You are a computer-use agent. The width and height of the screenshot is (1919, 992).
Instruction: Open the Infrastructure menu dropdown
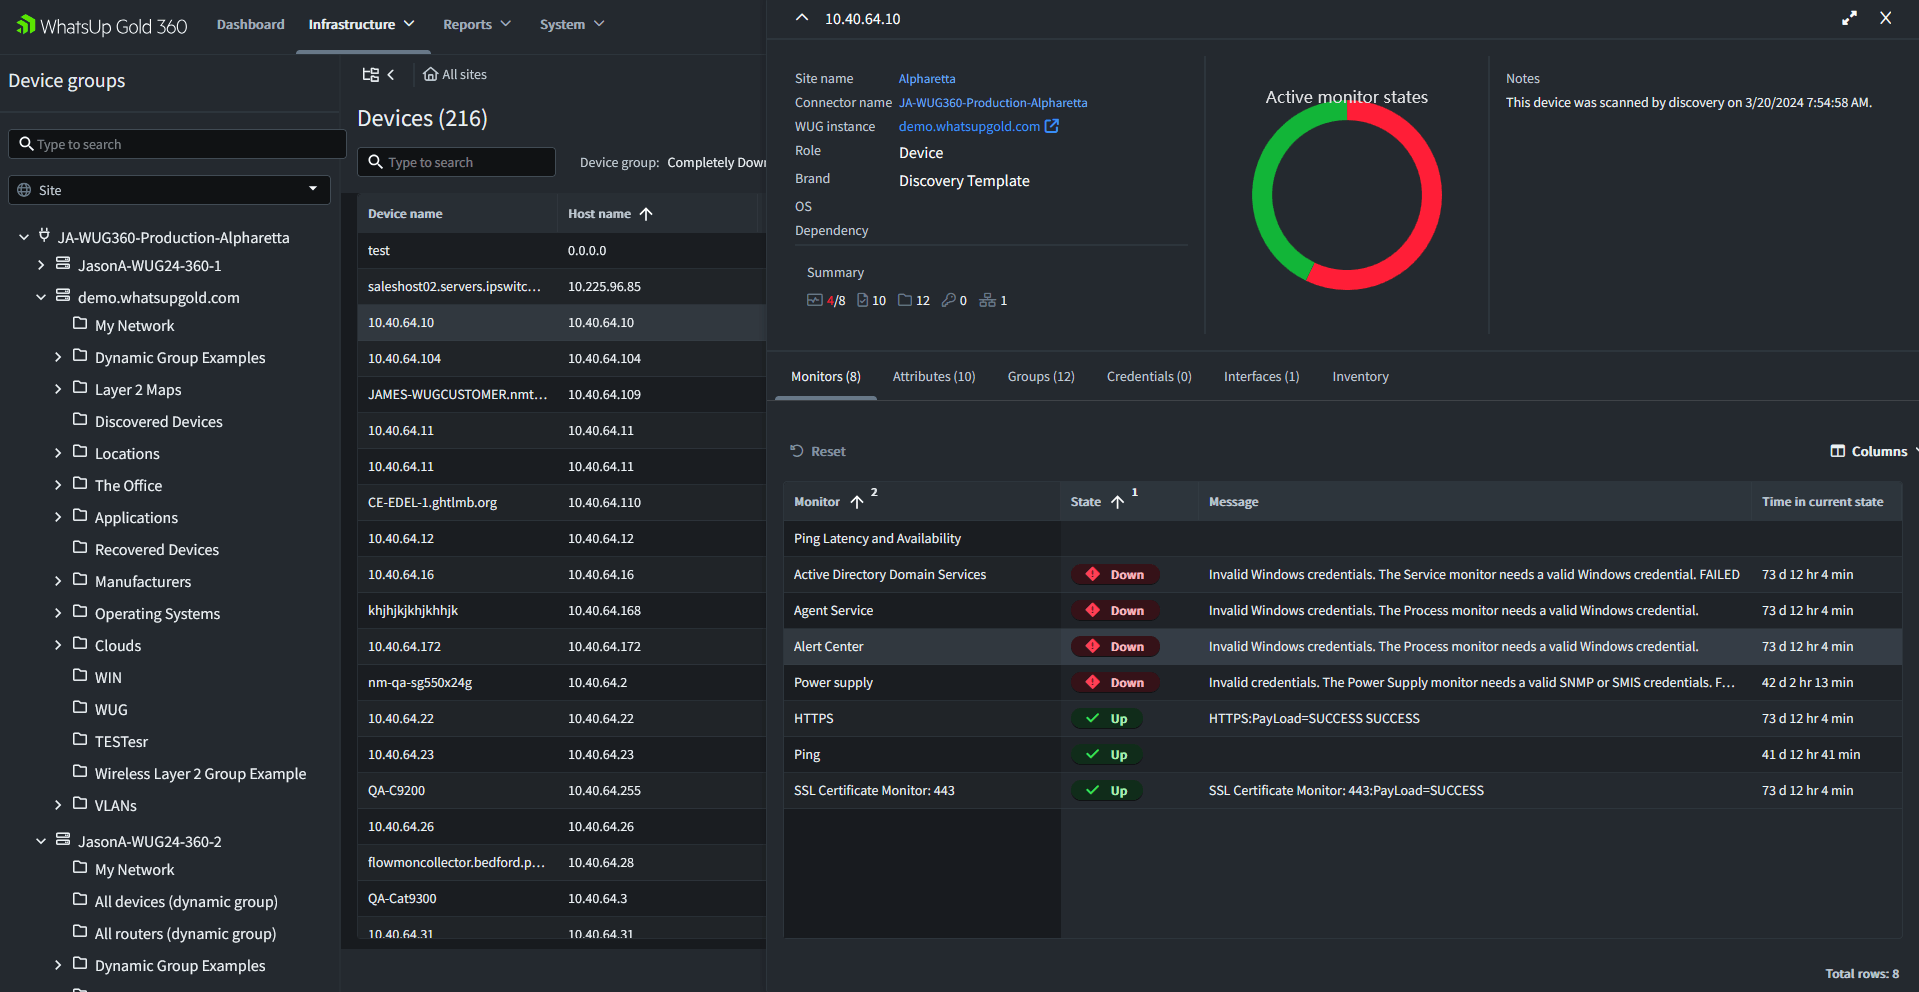pos(362,25)
